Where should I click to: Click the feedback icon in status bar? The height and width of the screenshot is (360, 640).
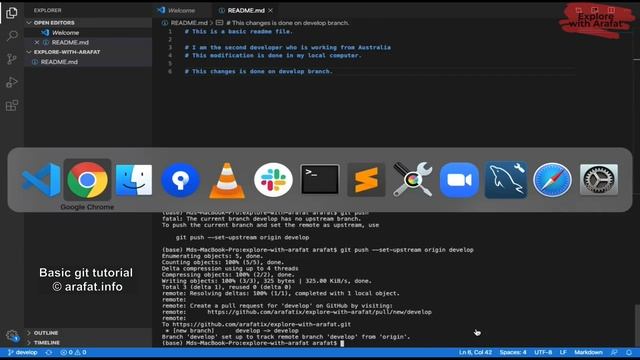(x=614, y=352)
